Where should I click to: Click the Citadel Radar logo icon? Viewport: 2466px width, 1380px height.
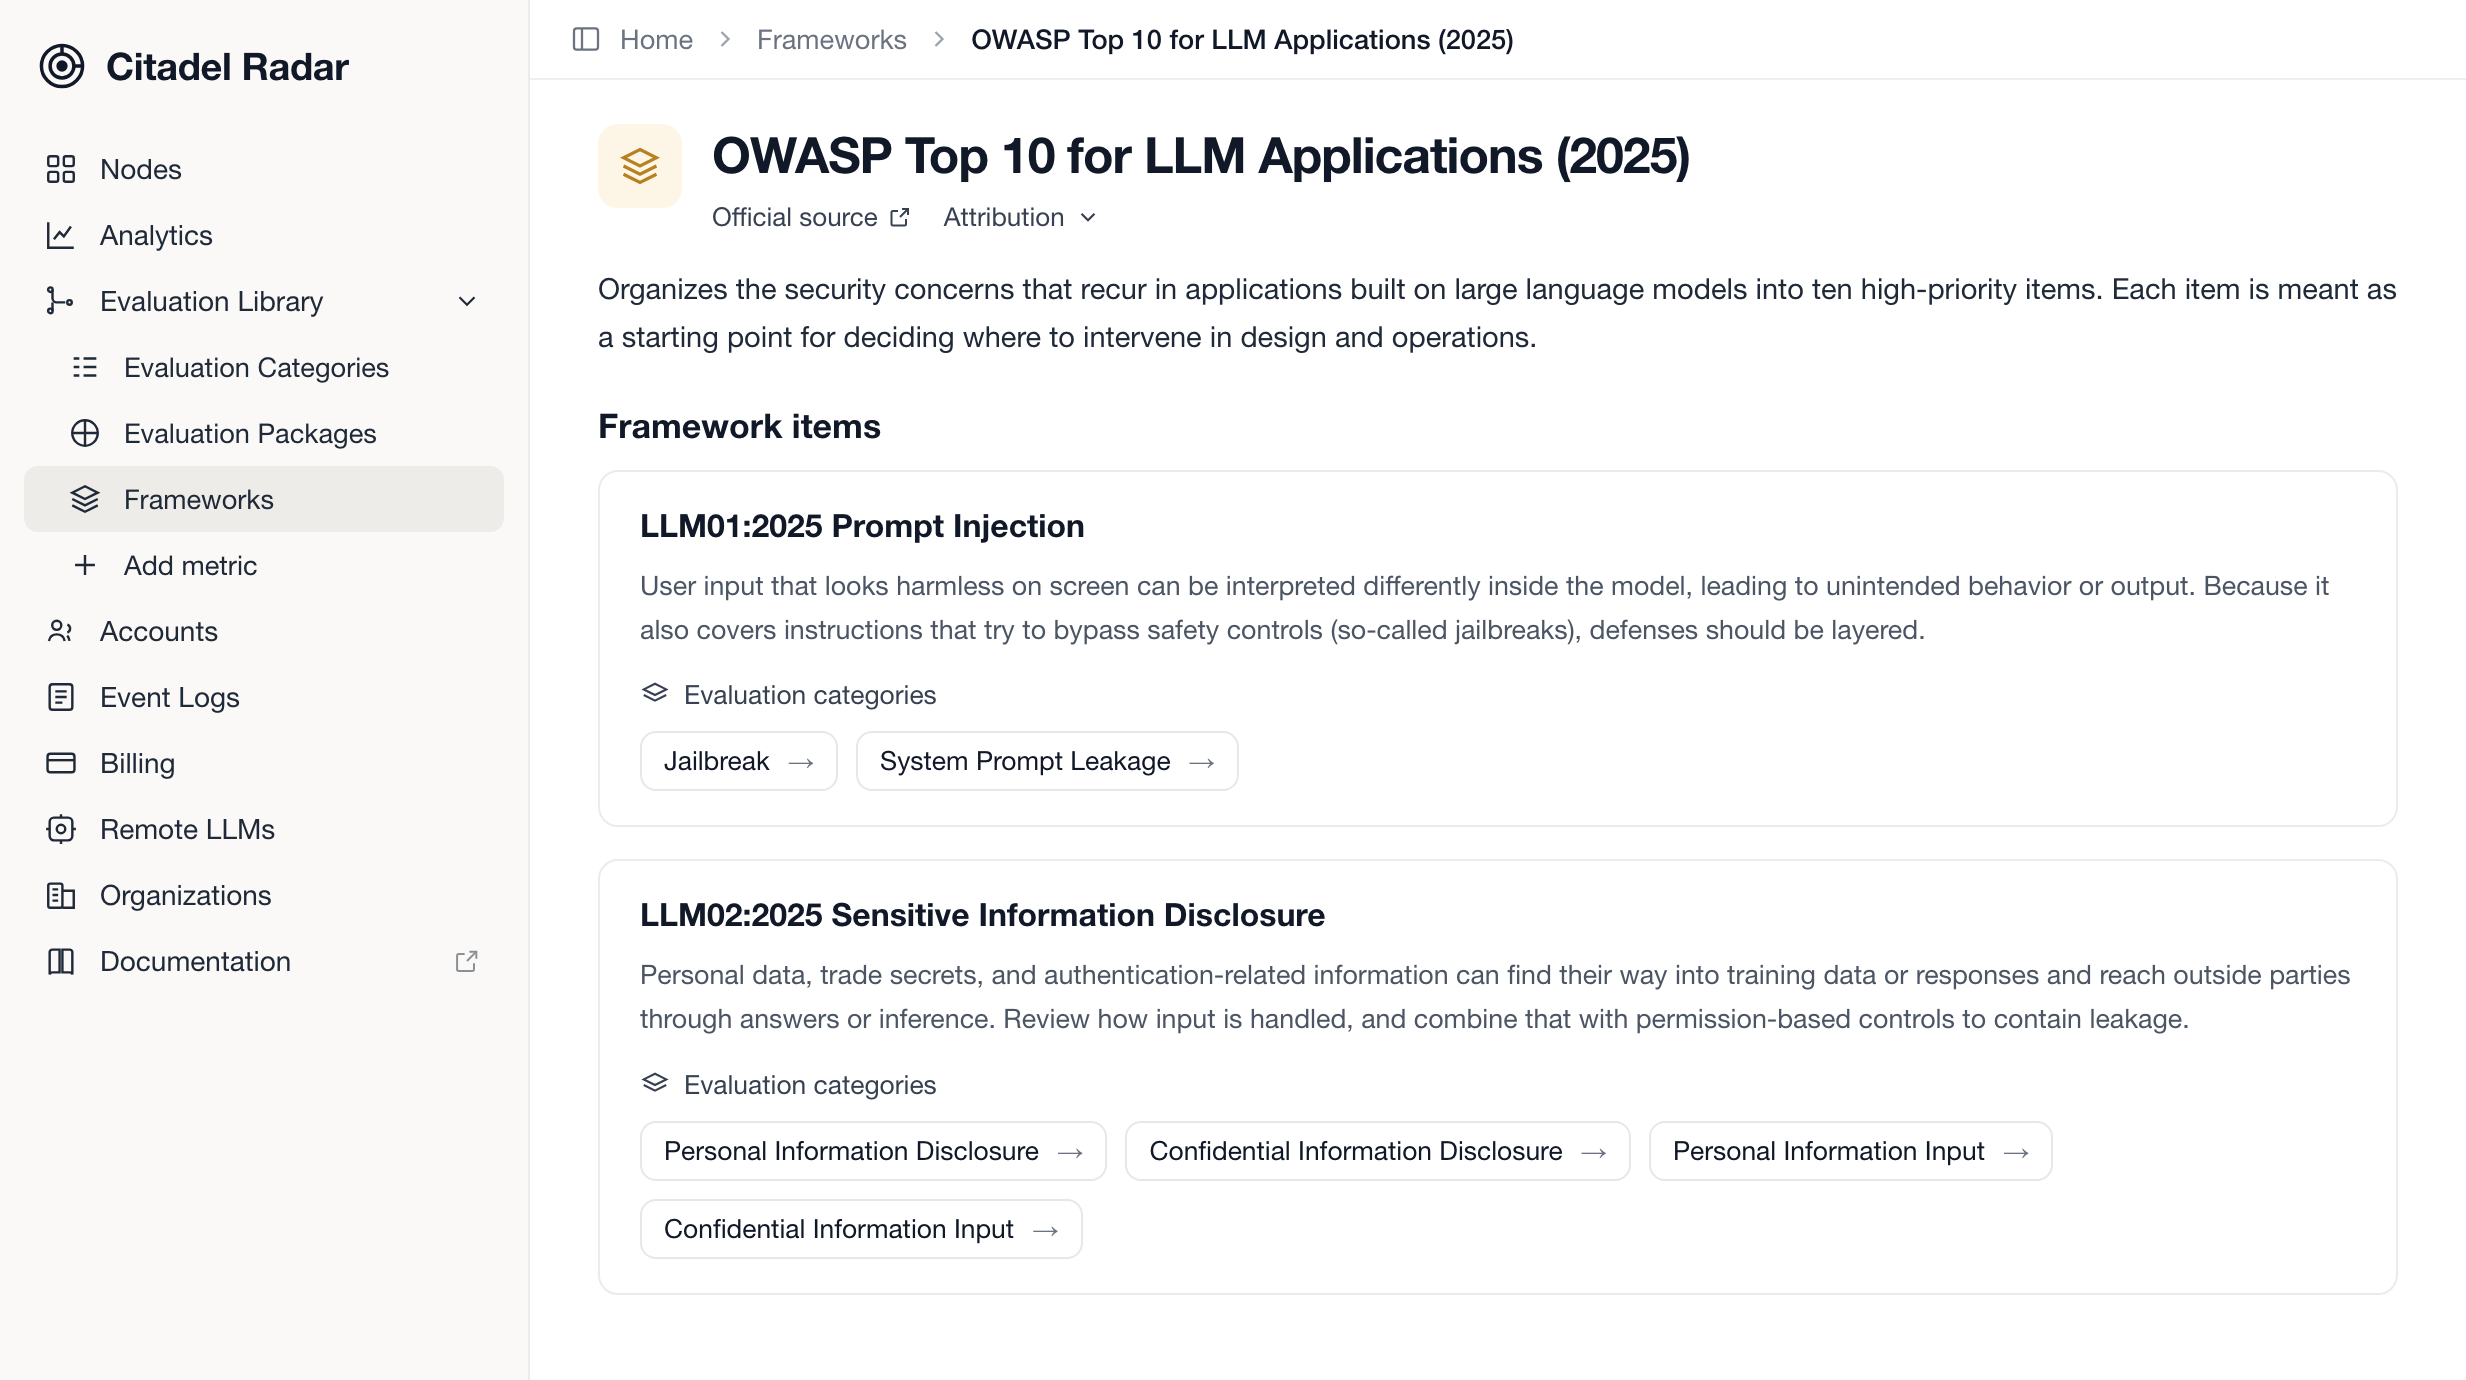tap(62, 66)
